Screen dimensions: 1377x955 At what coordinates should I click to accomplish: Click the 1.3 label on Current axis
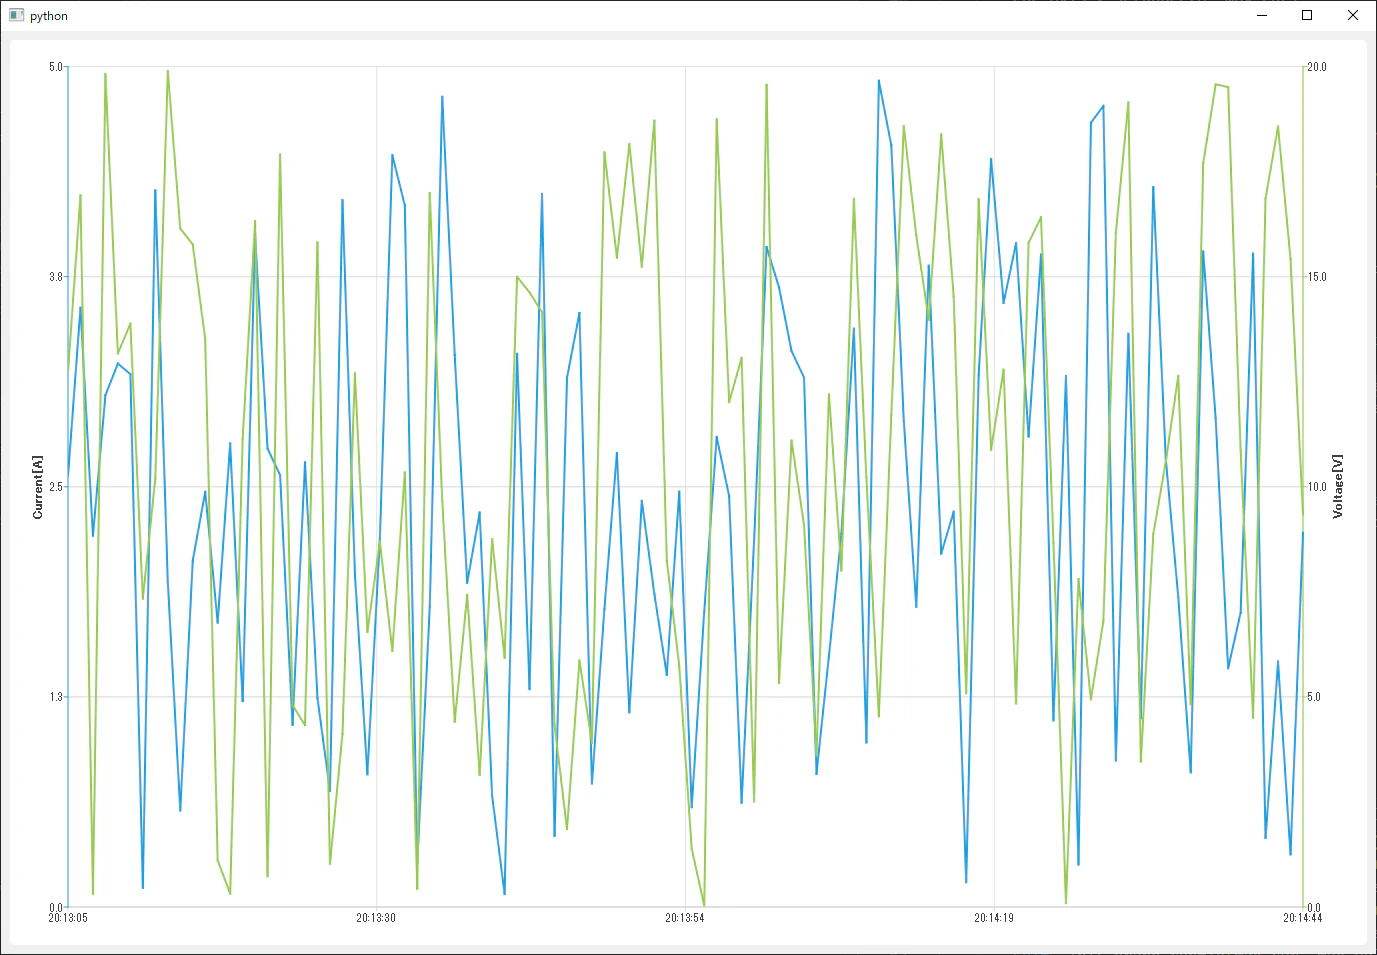click(x=56, y=697)
